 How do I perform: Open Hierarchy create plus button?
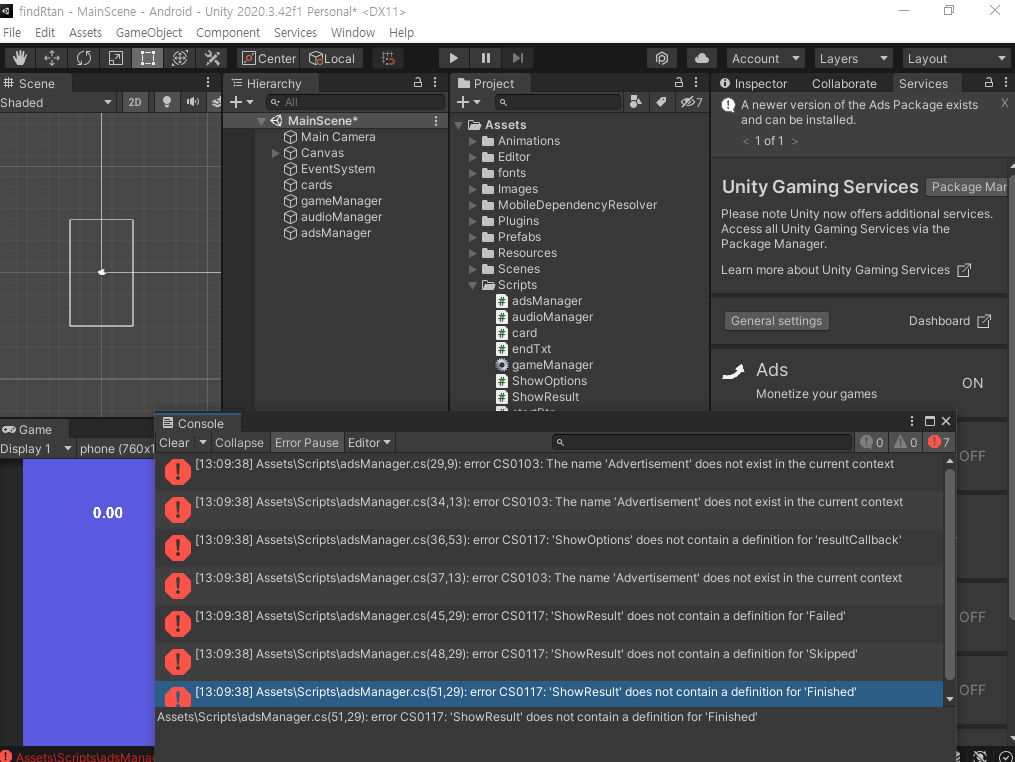coord(241,102)
